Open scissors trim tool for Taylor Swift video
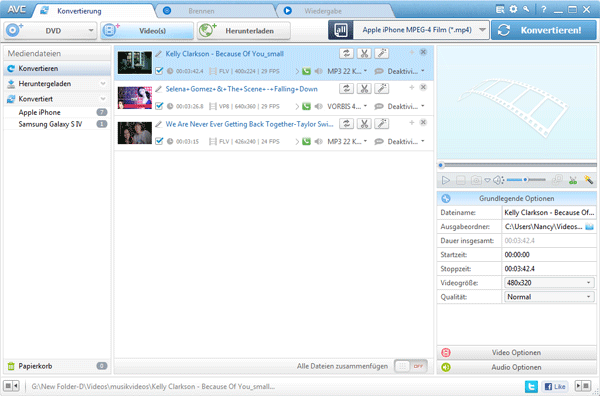 coord(364,124)
